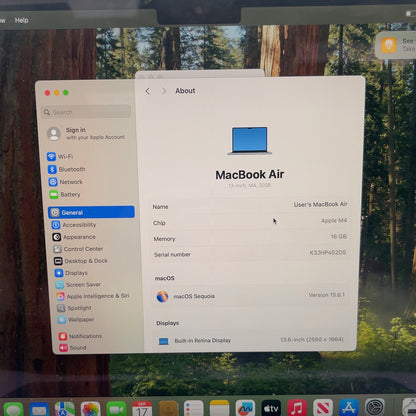Open Bluetooth settings pane

[x=67, y=169]
